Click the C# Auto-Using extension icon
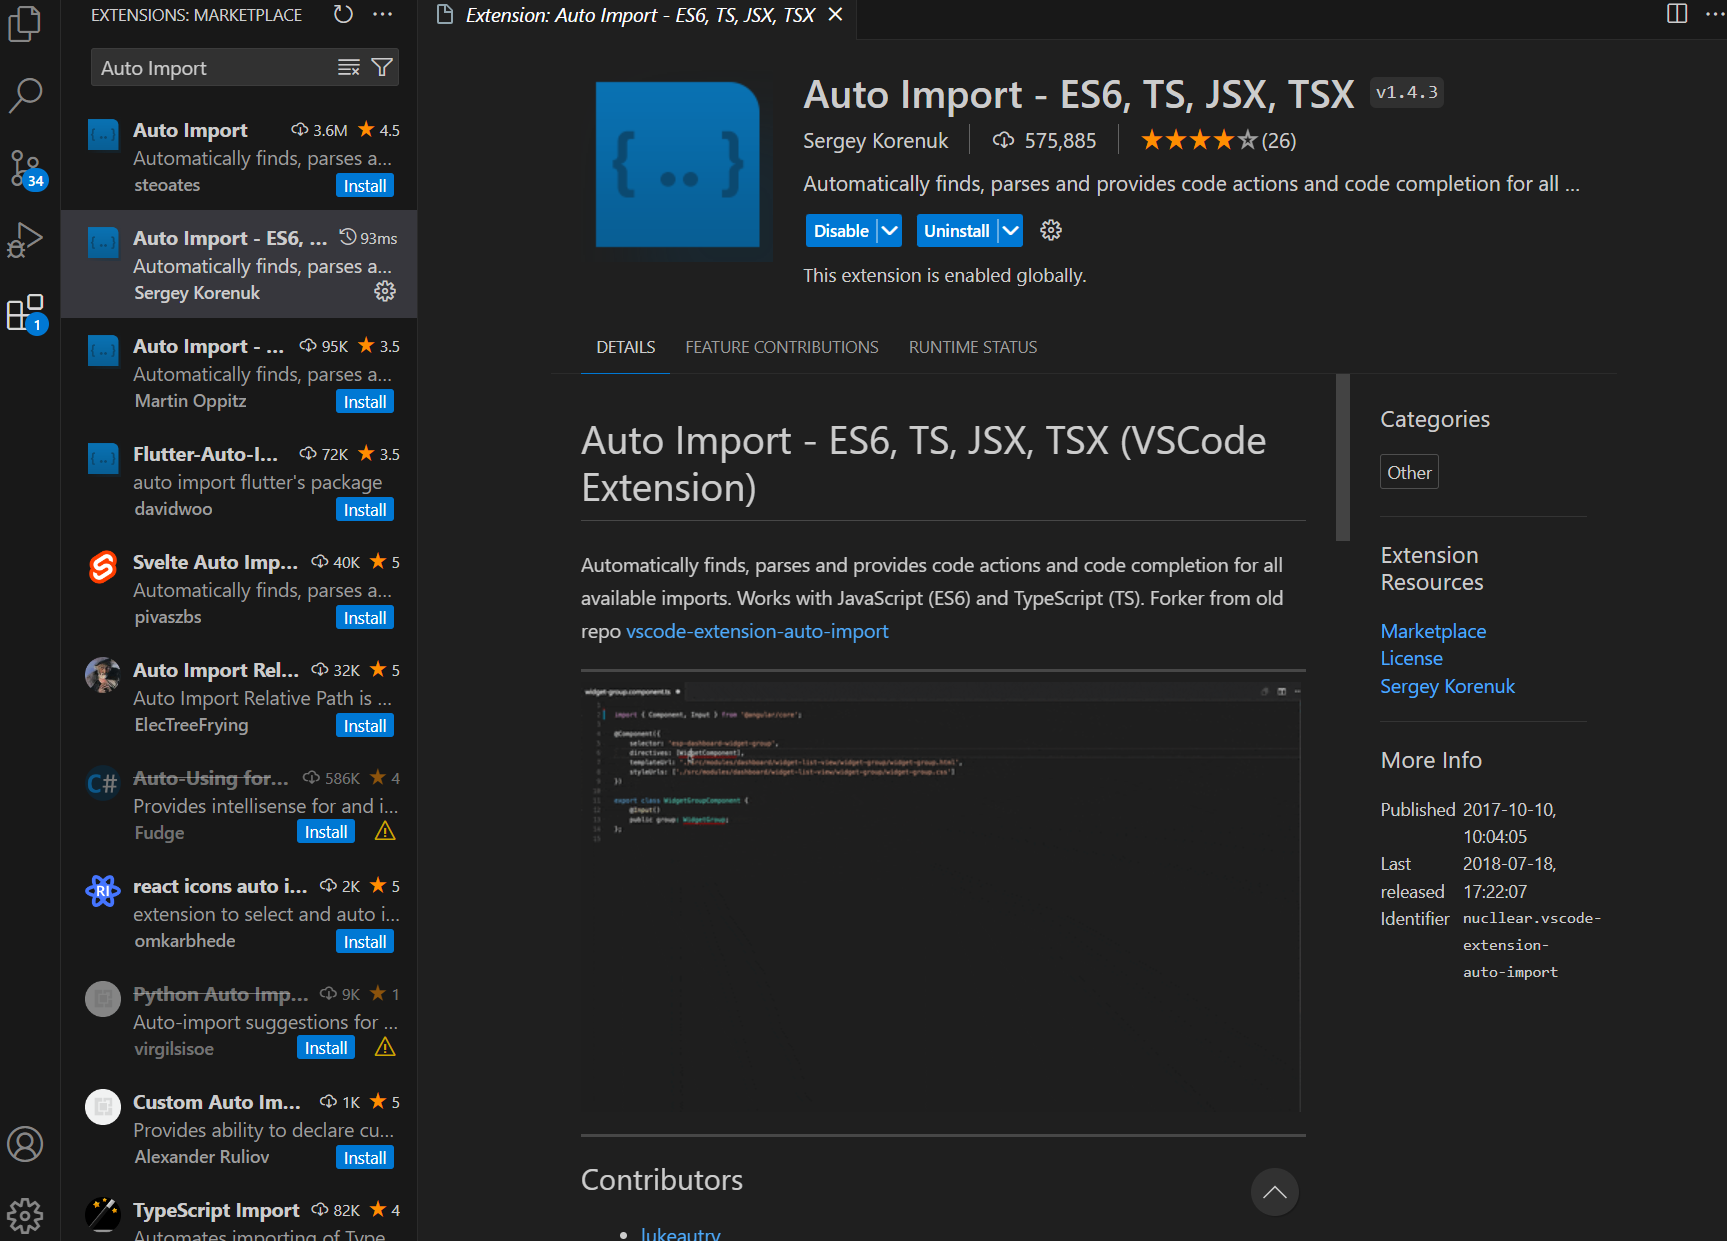The height and width of the screenshot is (1241, 1727). [x=103, y=783]
